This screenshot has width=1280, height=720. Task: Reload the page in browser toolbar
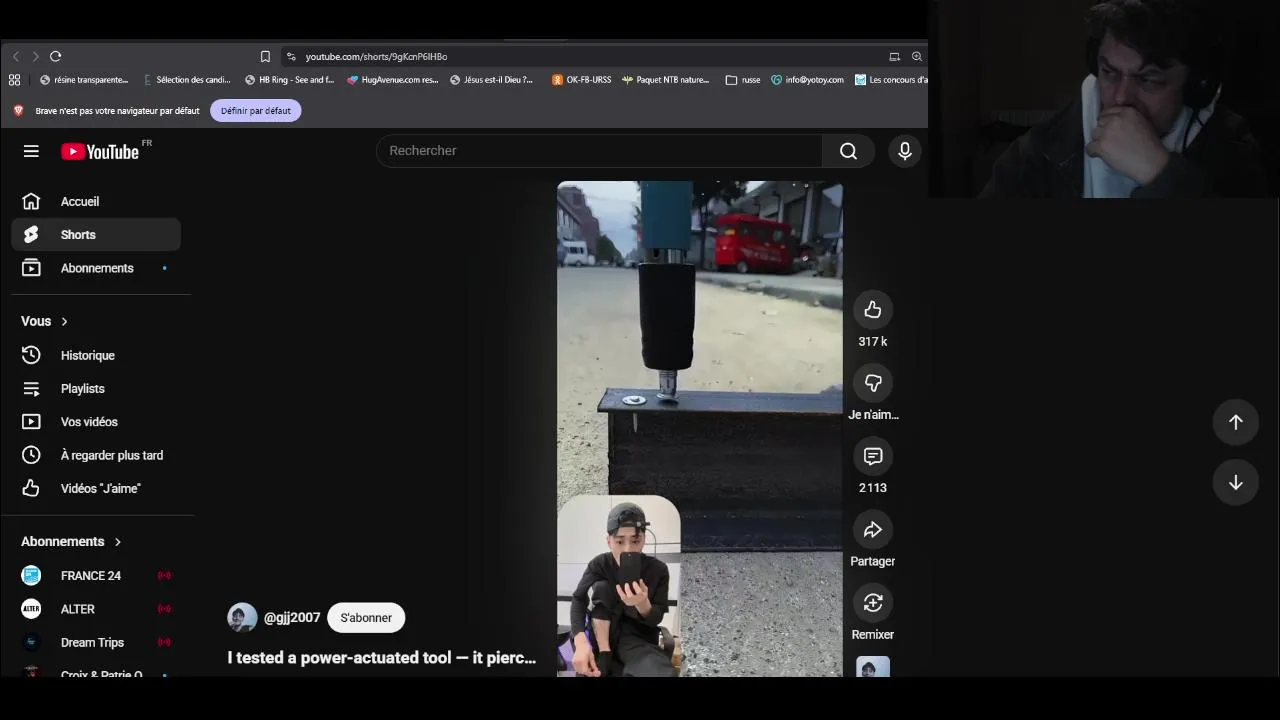pyautogui.click(x=56, y=56)
